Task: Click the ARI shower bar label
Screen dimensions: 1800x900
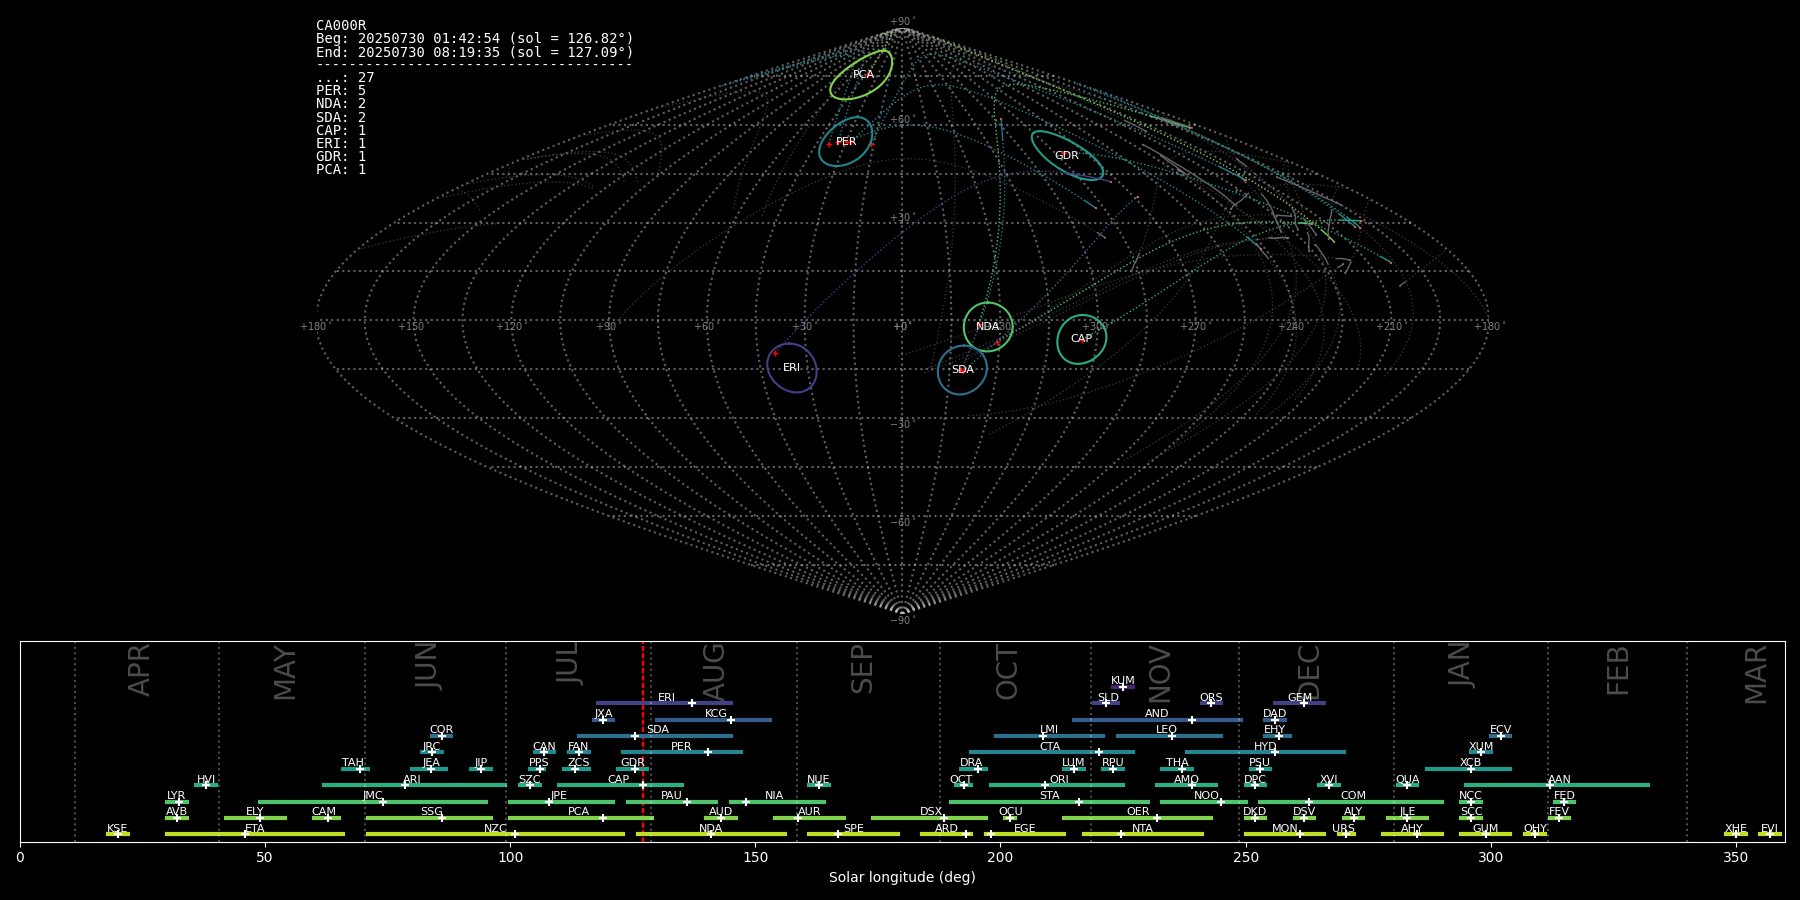Action: (x=412, y=780)
